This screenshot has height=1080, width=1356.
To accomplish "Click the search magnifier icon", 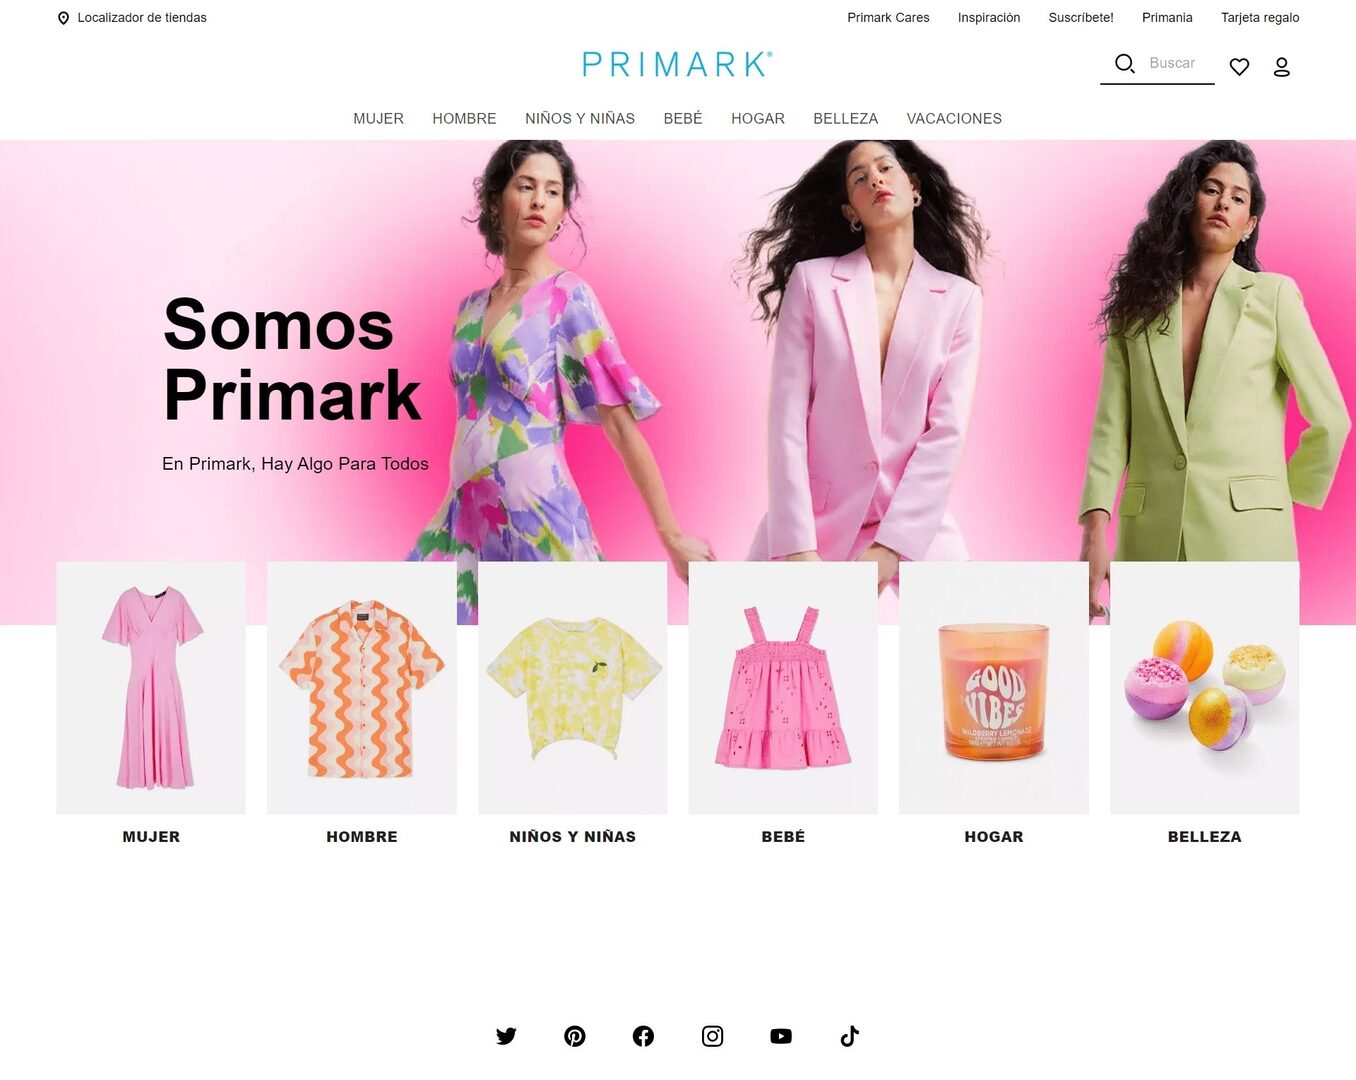I will click(1125, 64).
